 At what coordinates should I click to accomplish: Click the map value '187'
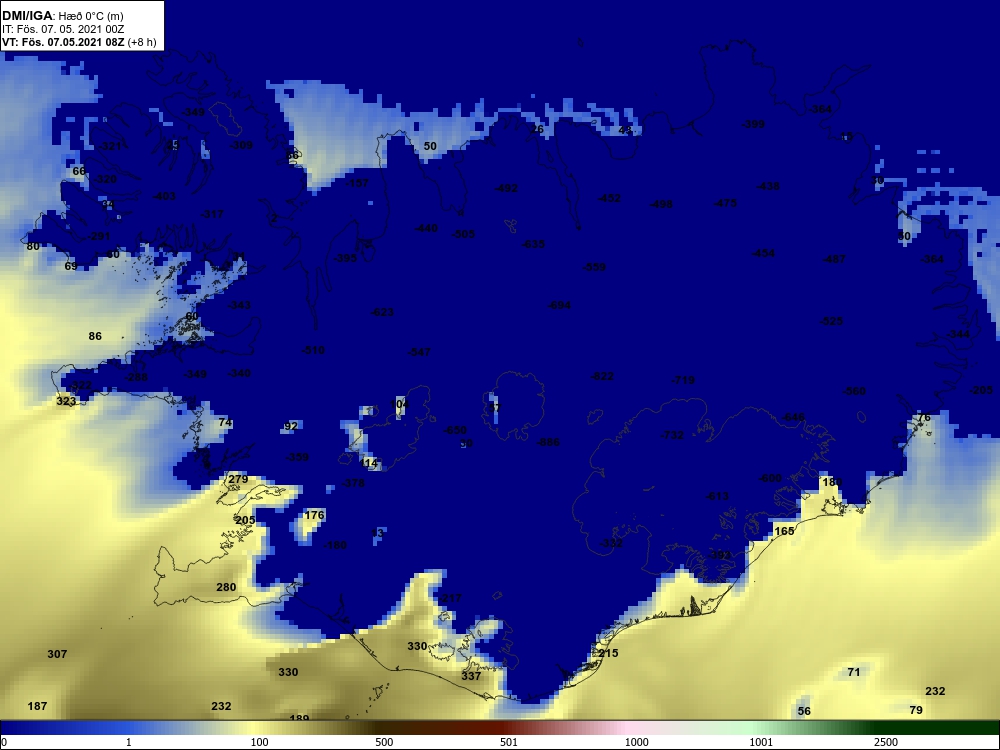(38, 706)
